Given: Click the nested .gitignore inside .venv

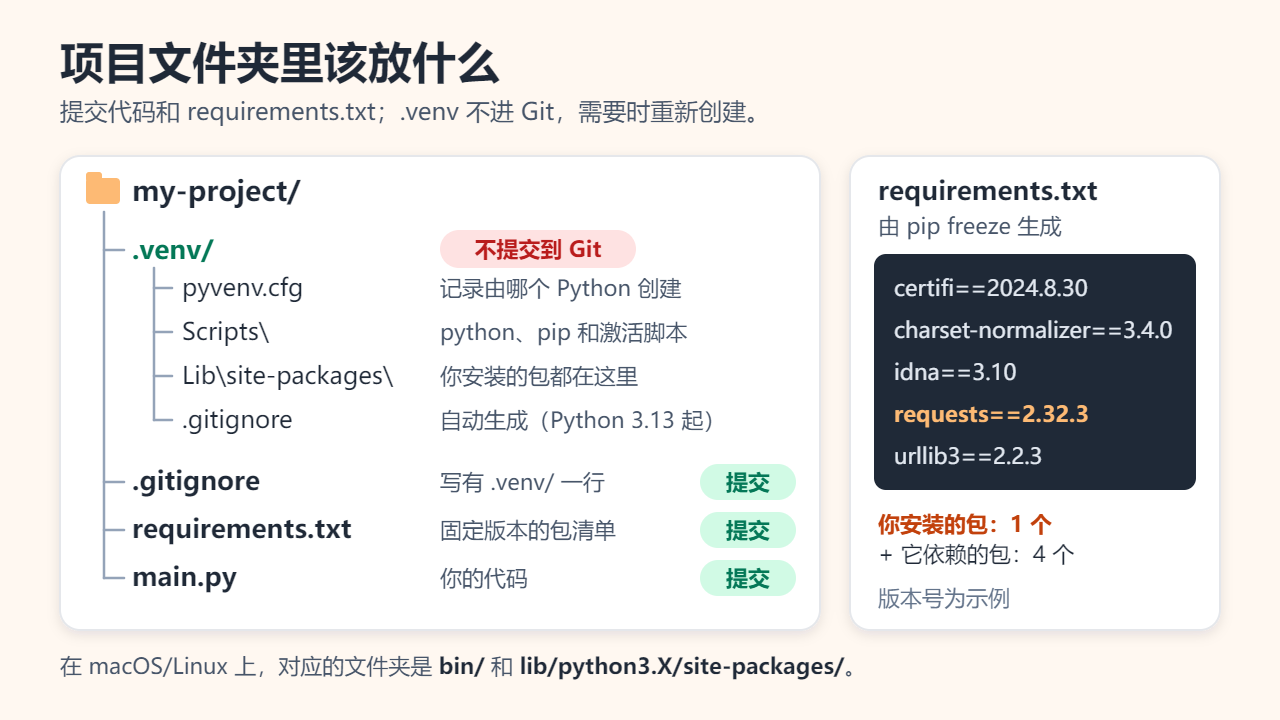Looking at the screenshot, I should 237,420.
